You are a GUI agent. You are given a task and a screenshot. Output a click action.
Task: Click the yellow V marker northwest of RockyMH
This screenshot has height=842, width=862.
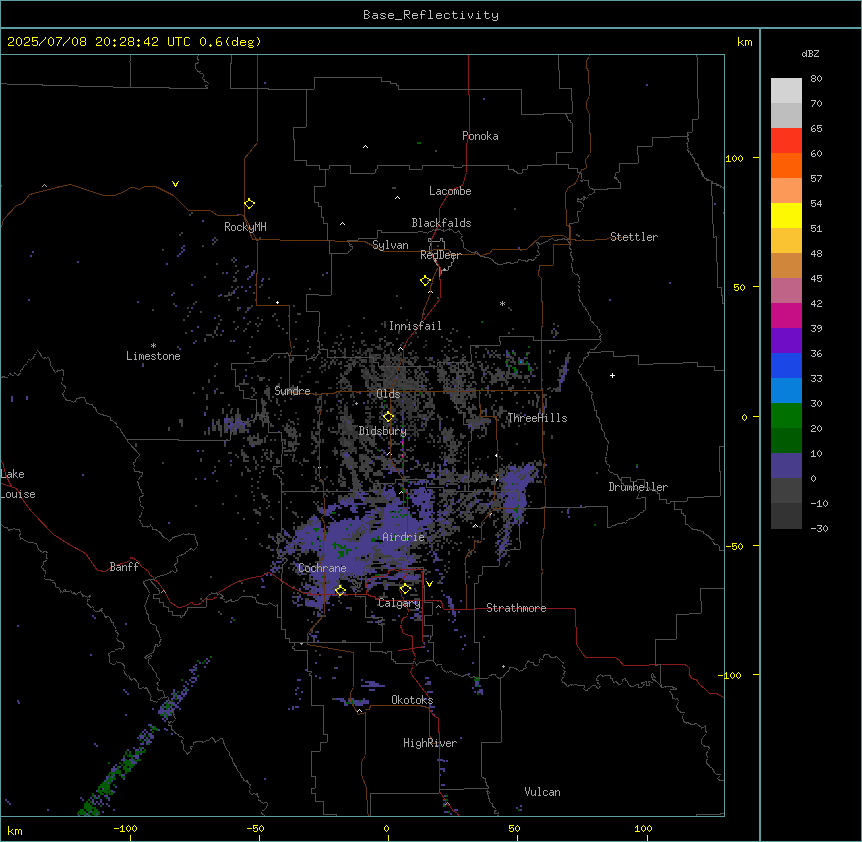pyautogui.click(x=175, y=184)
